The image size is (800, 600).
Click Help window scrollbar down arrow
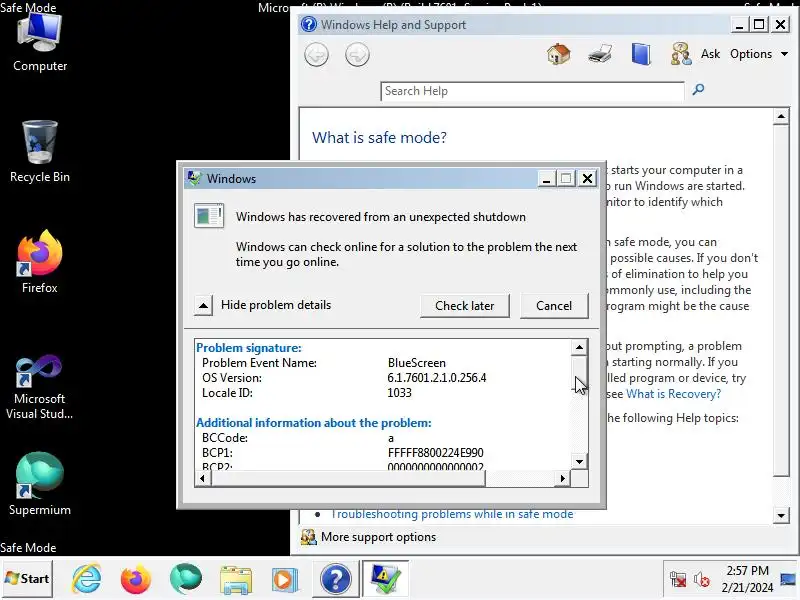pos(781,515)
